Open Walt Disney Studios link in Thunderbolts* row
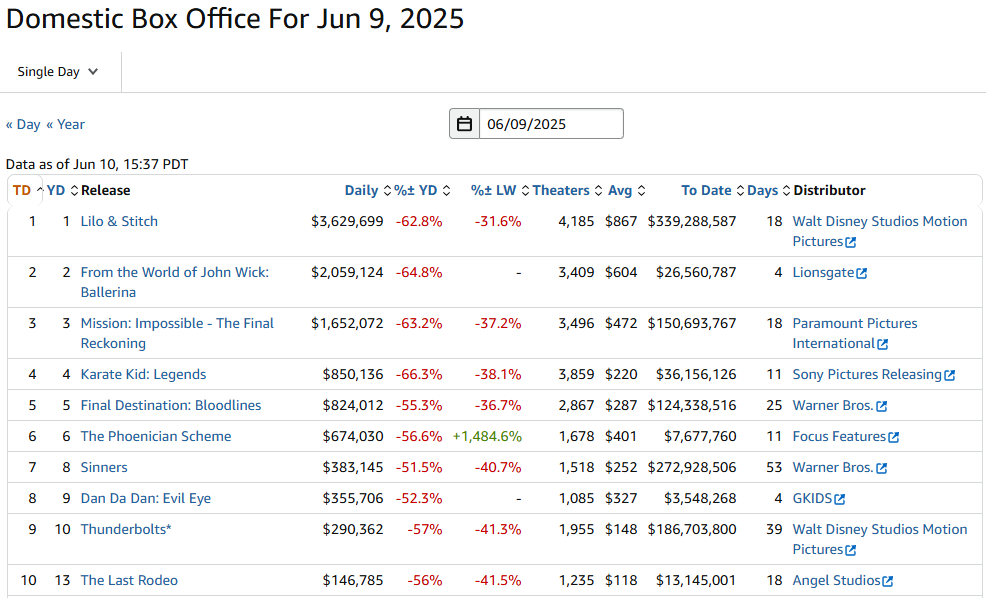Screen dimensions: 986x598 pyautogui.click(x=879, y=539)
